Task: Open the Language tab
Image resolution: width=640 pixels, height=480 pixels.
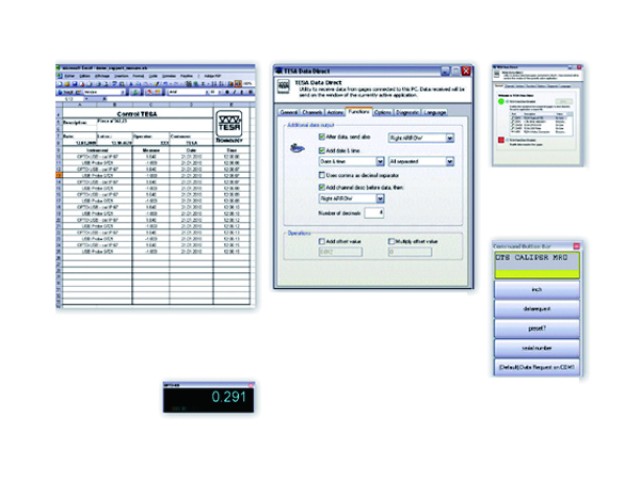Action: pyautogui.click(x=435, y=112)
